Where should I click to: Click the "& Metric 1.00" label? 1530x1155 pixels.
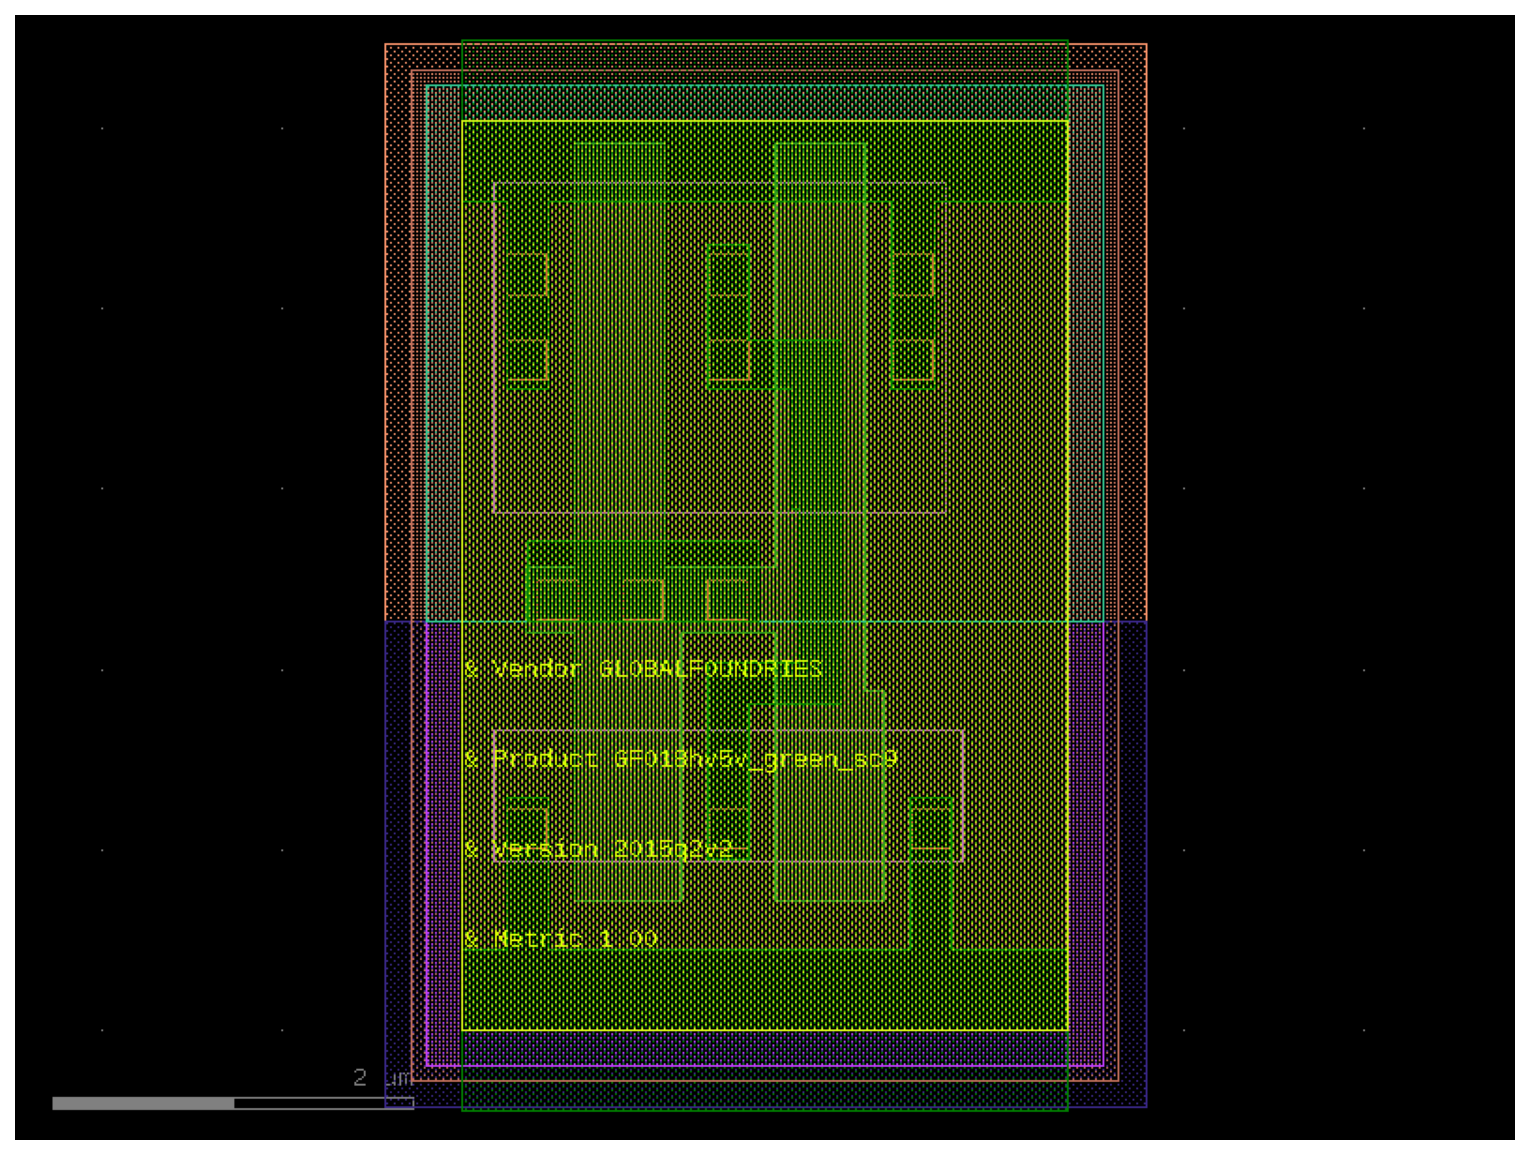coord(560,939)
